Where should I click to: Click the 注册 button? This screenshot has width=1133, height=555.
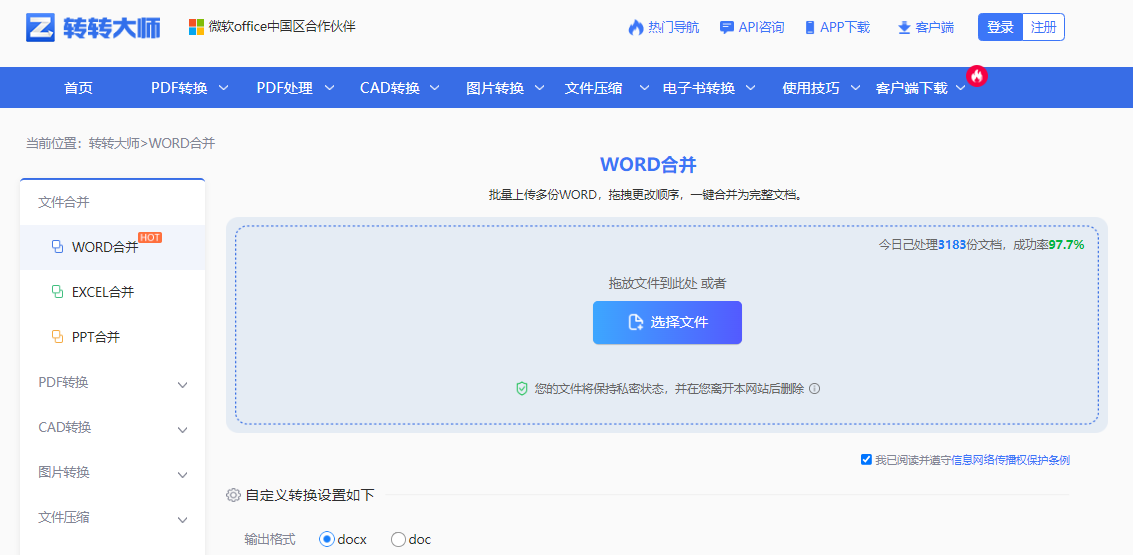(1043, 27)
